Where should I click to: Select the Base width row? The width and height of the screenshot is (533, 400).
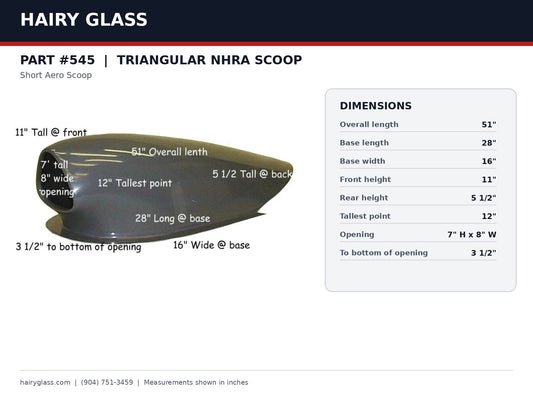point(418,161)
